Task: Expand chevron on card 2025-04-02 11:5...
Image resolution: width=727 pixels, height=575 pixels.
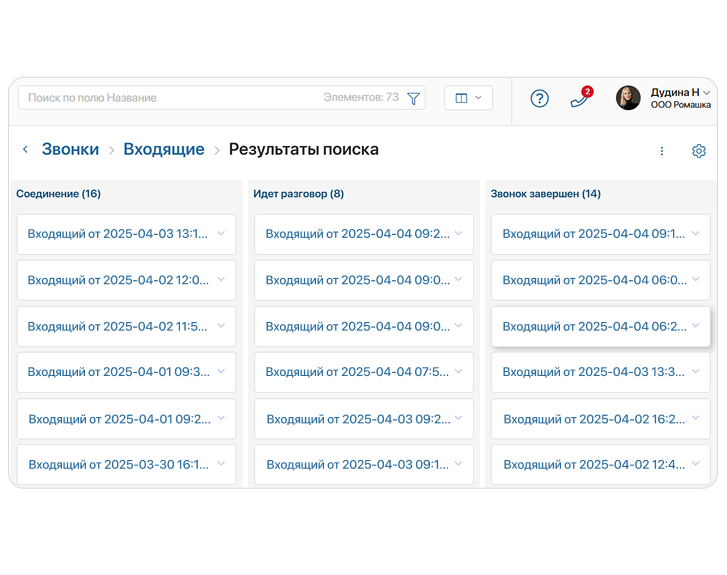Action: [221, 326]
